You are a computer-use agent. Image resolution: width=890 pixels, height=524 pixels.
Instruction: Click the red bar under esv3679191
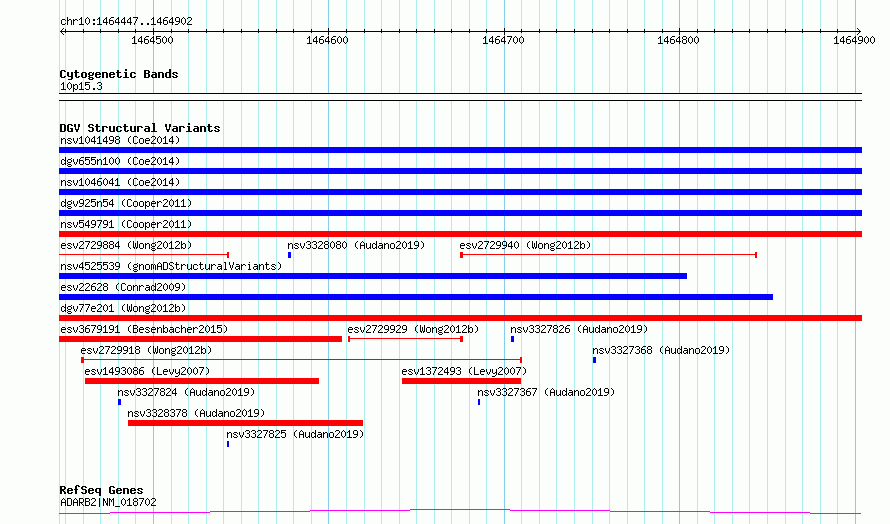[200, 339]
